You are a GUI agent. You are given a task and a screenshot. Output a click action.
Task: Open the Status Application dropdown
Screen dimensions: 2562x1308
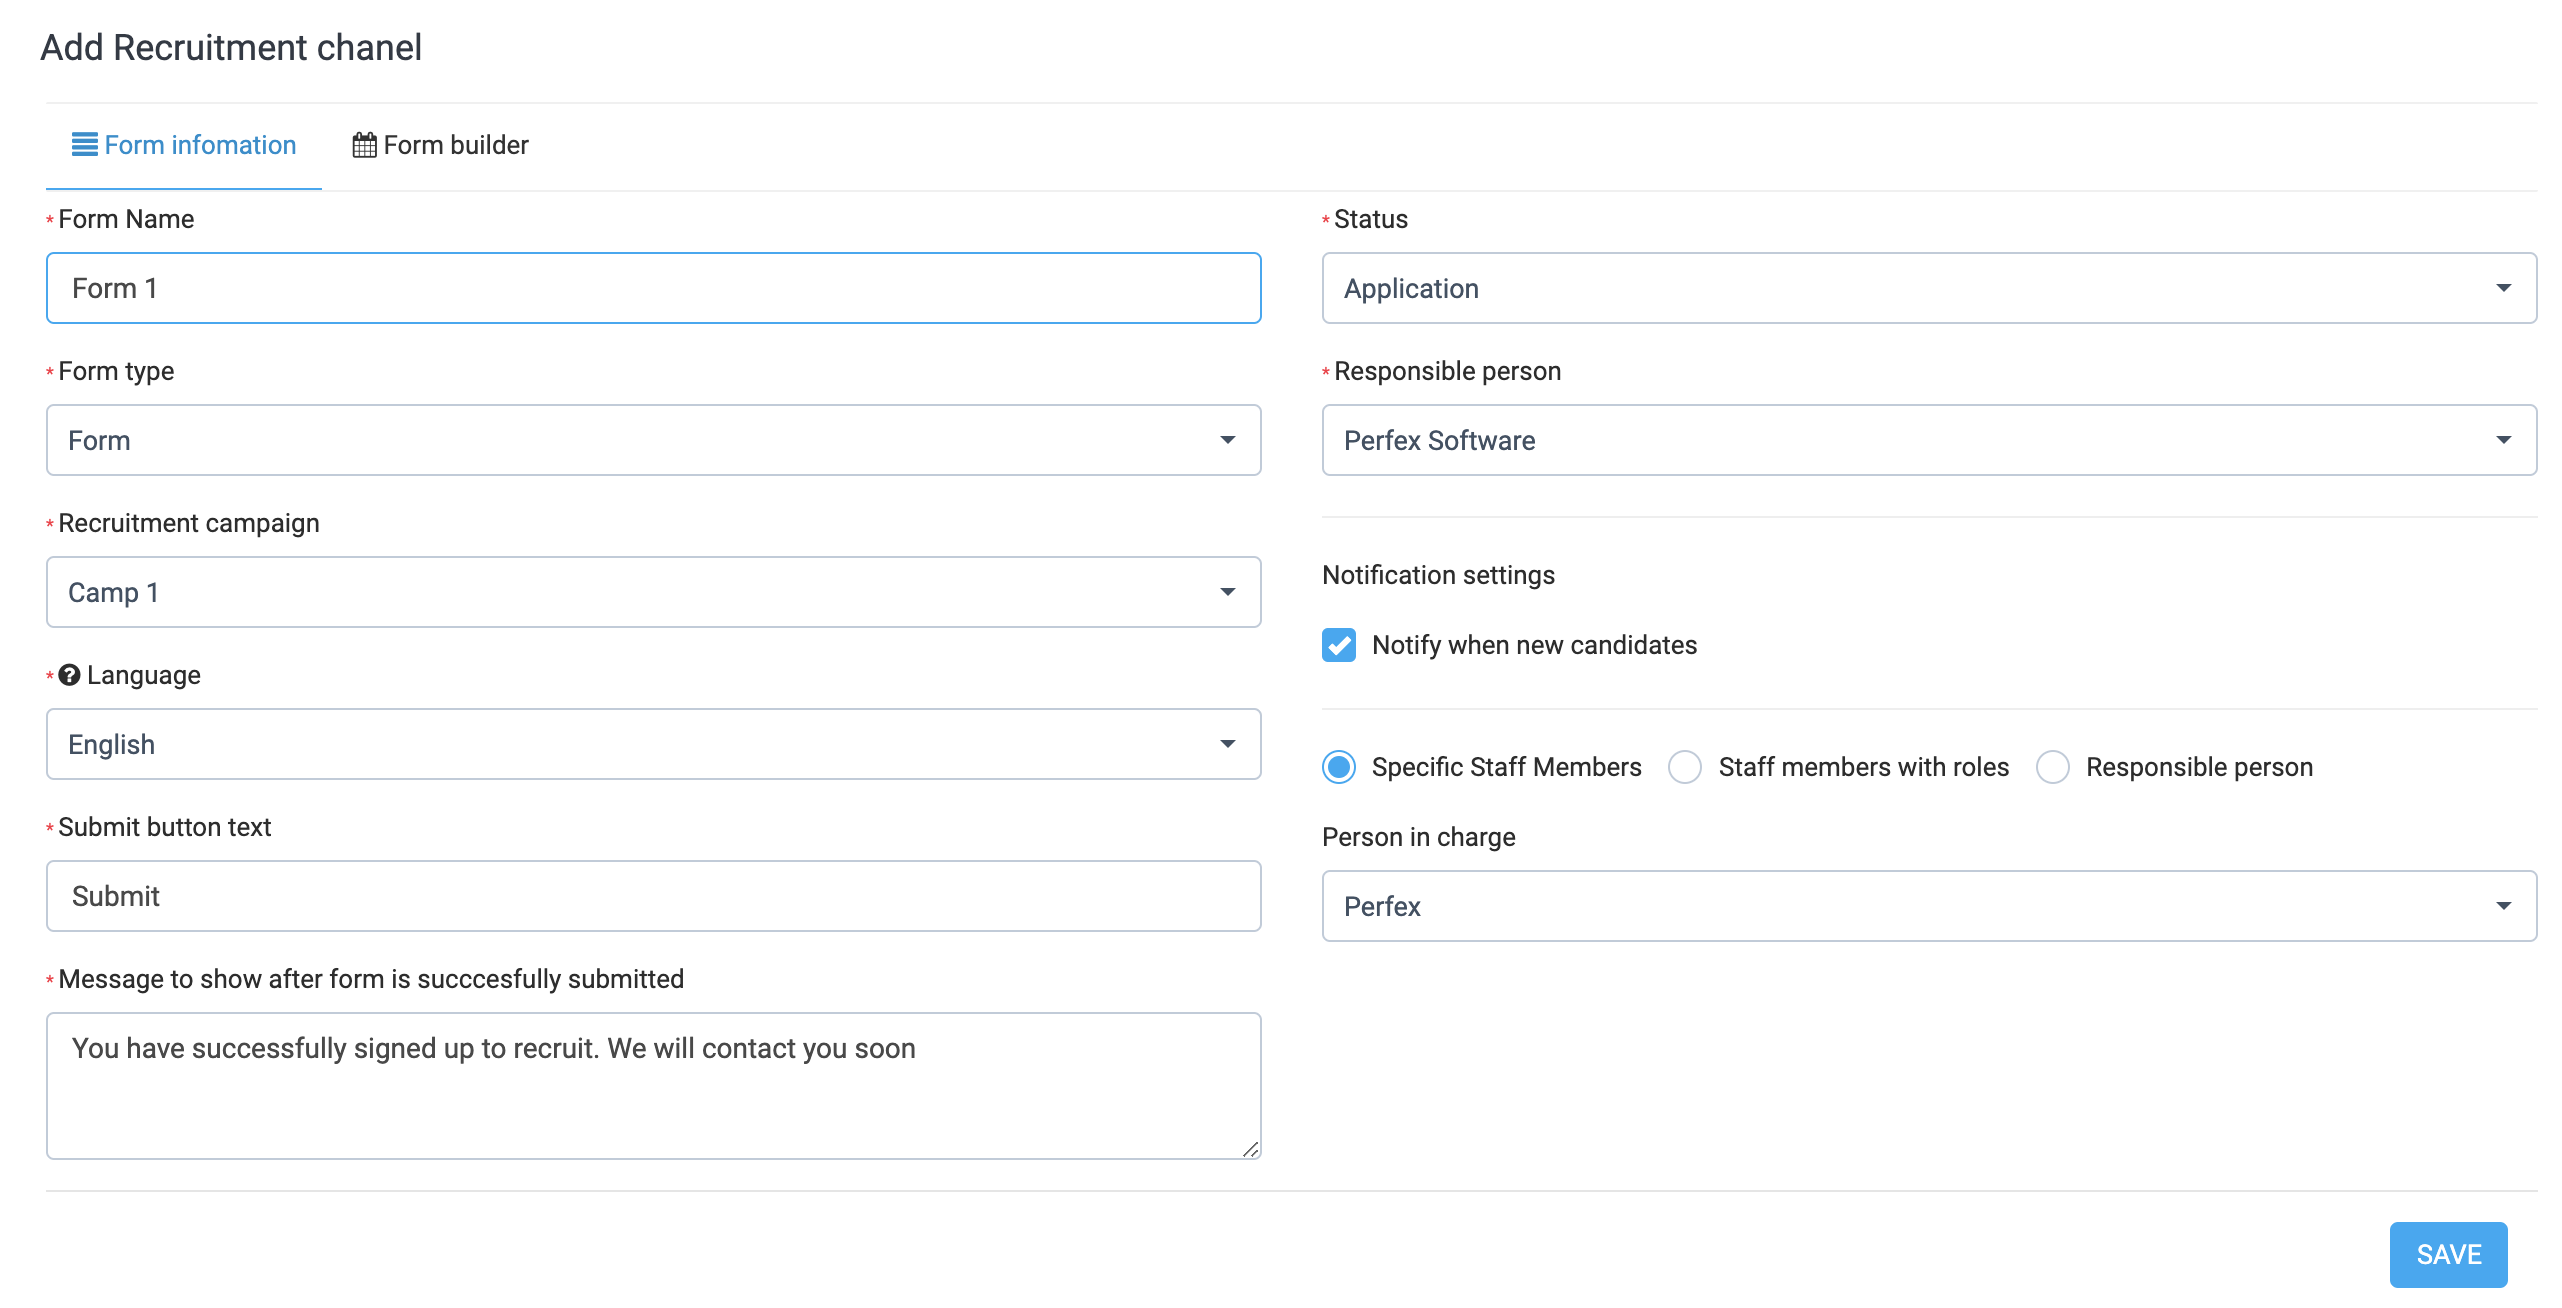click(1928, 288)
